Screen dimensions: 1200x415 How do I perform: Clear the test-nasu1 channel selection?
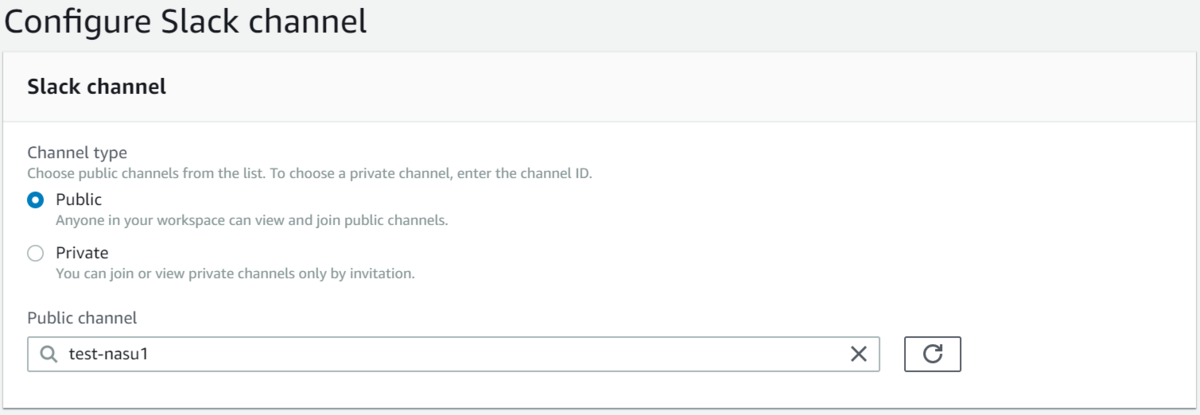click(x=858, y=354)
